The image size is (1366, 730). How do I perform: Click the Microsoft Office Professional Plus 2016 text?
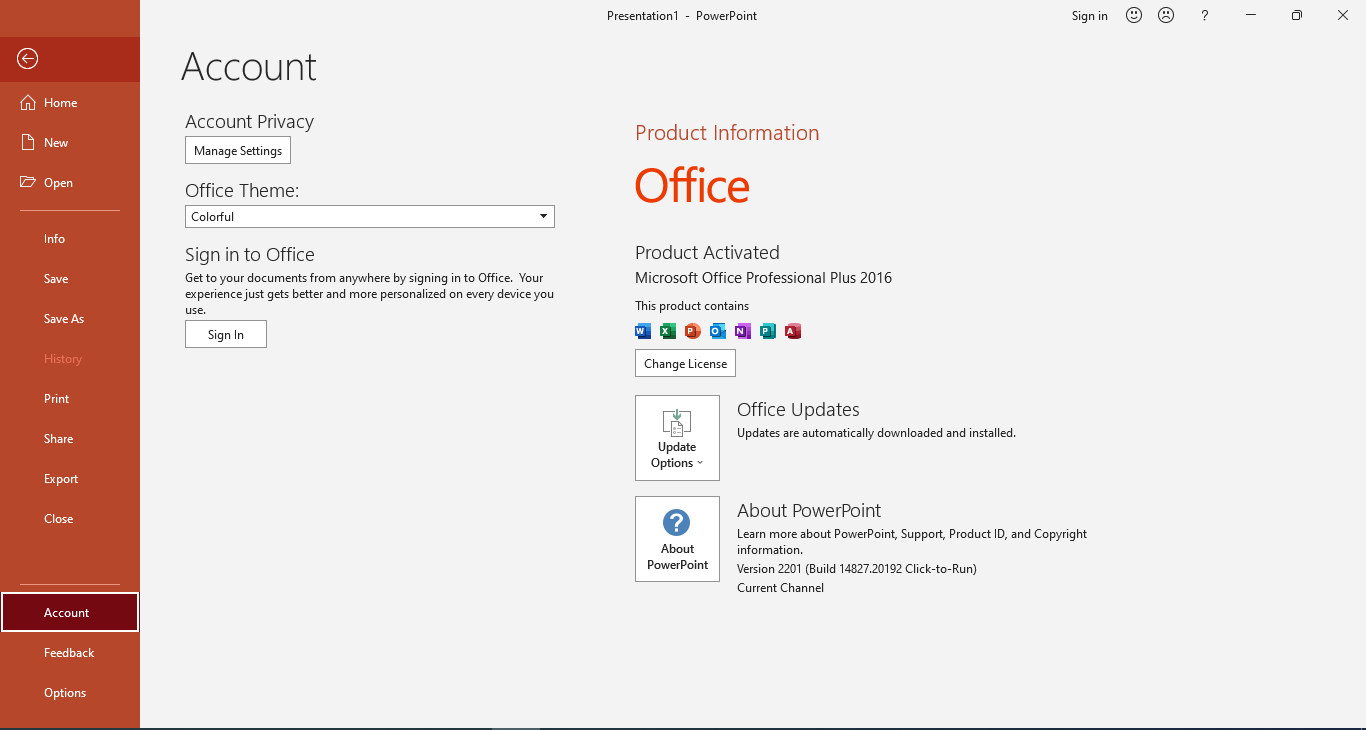pyautogui.click(x=763, y=278)
